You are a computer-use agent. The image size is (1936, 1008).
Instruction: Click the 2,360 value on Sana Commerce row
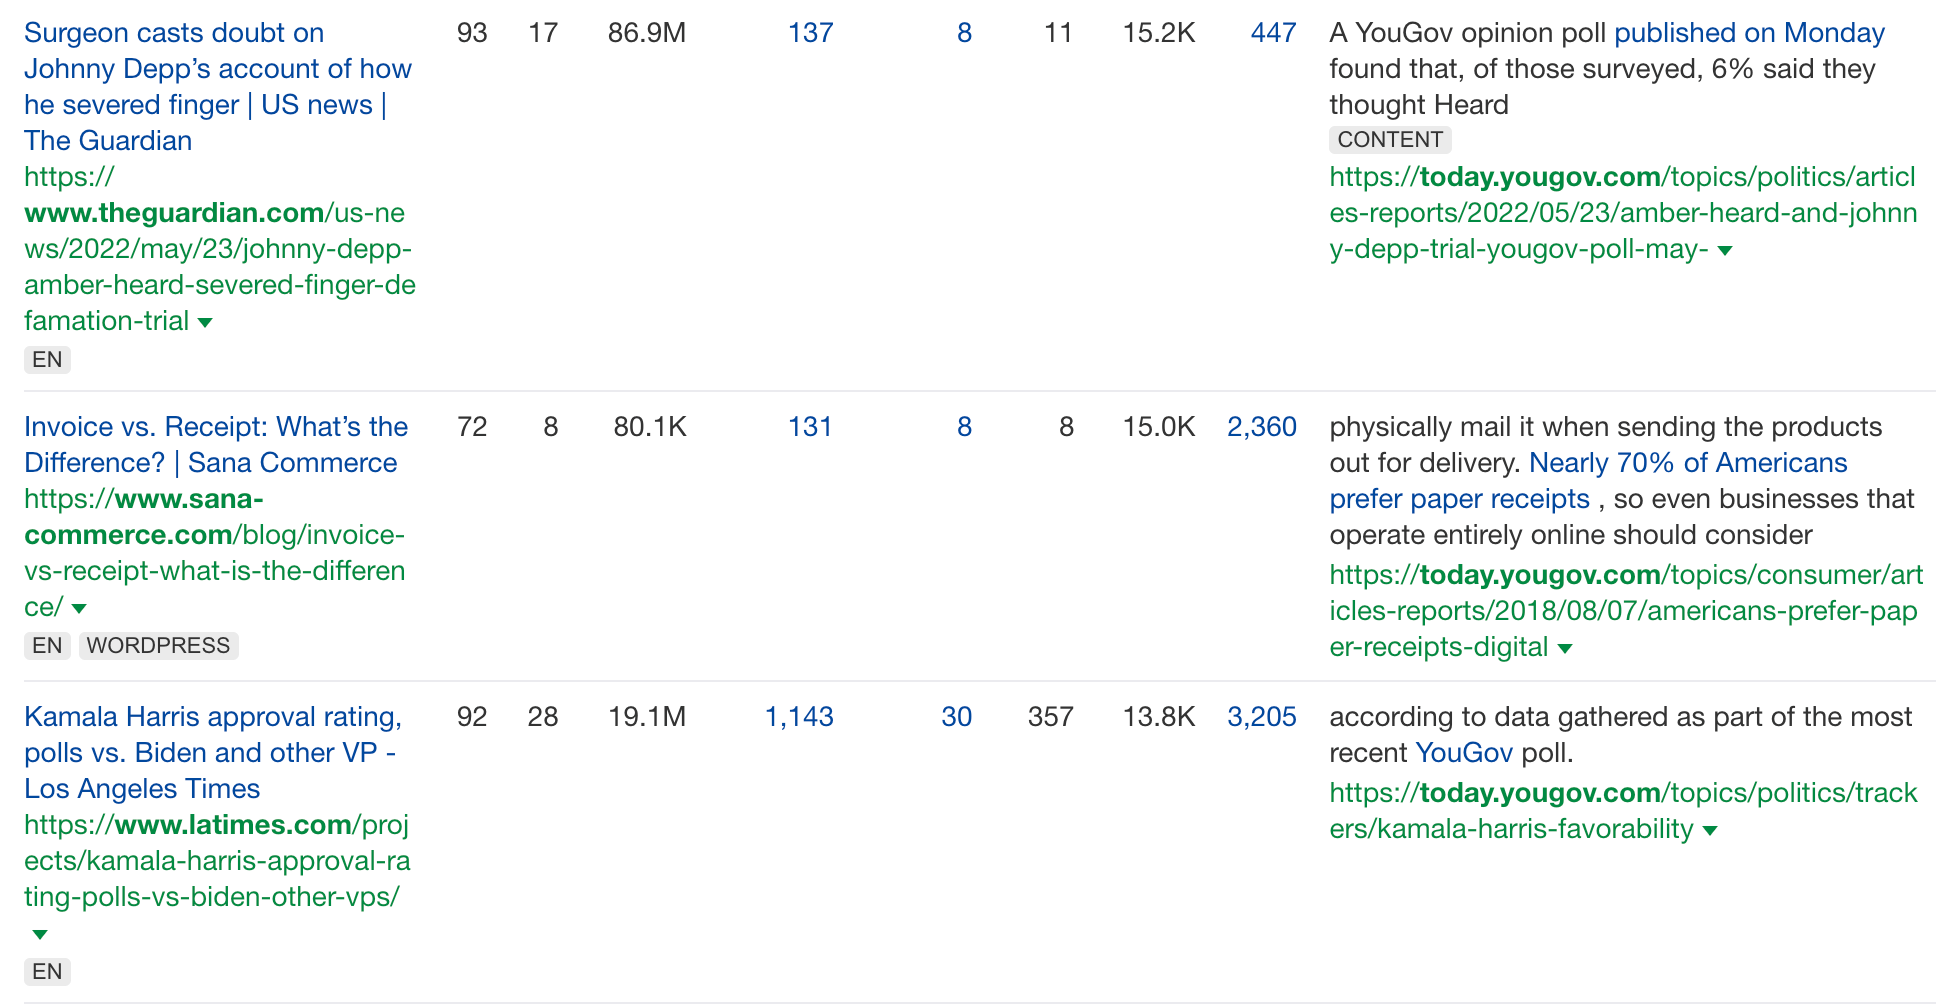(1261, 427)
